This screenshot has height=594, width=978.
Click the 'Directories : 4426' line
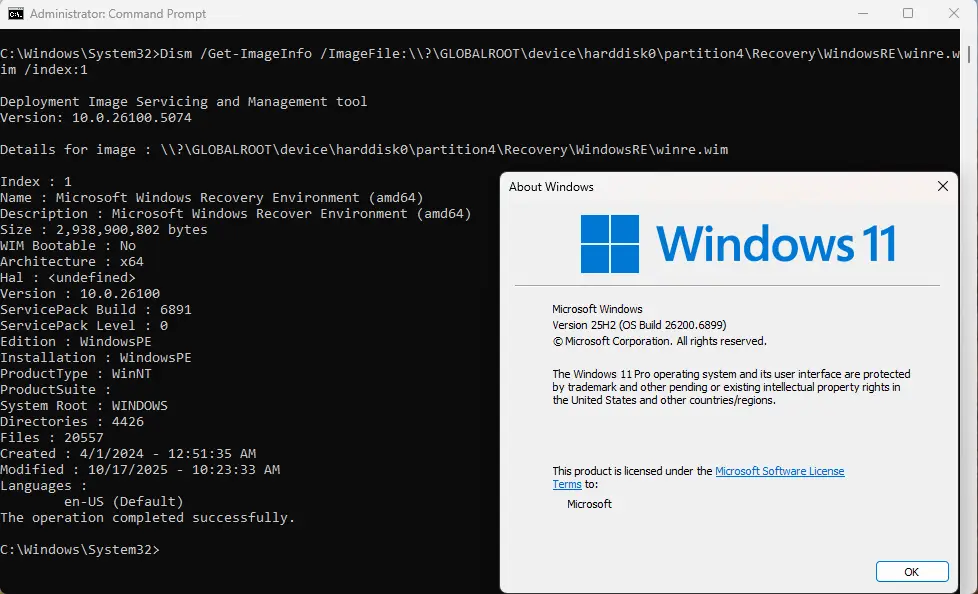pos(72,422)
